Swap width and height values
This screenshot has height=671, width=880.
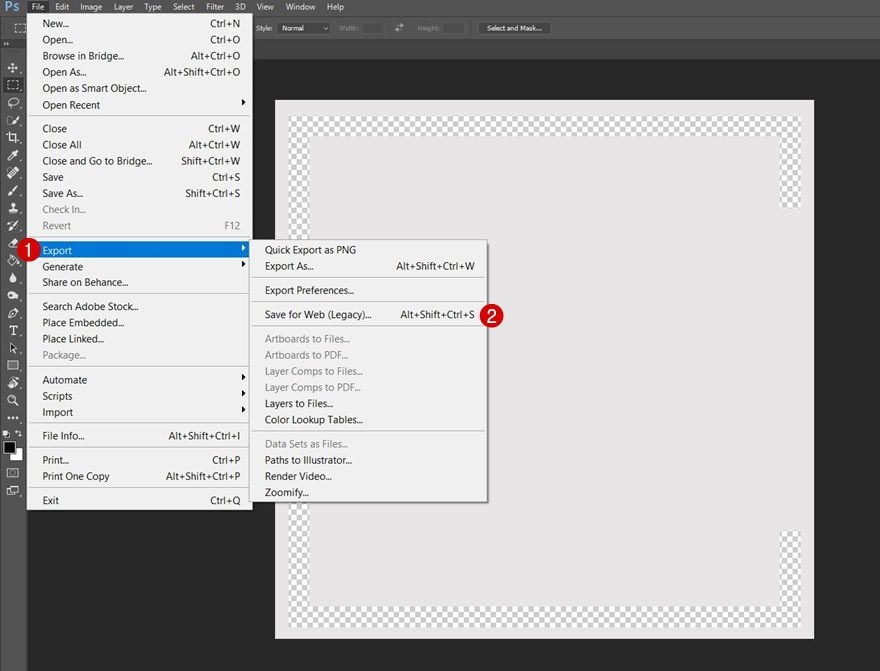point(399,28)
